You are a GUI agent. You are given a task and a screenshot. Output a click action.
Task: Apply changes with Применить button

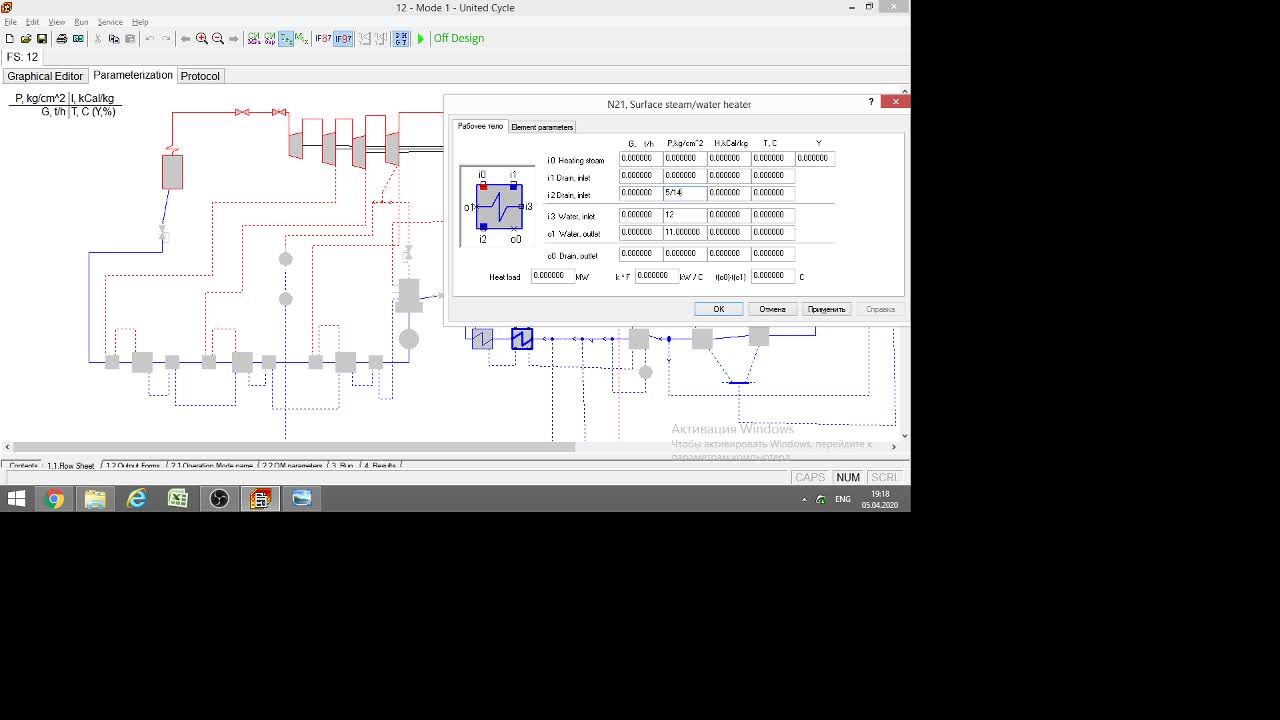click(x=826, y=309)
